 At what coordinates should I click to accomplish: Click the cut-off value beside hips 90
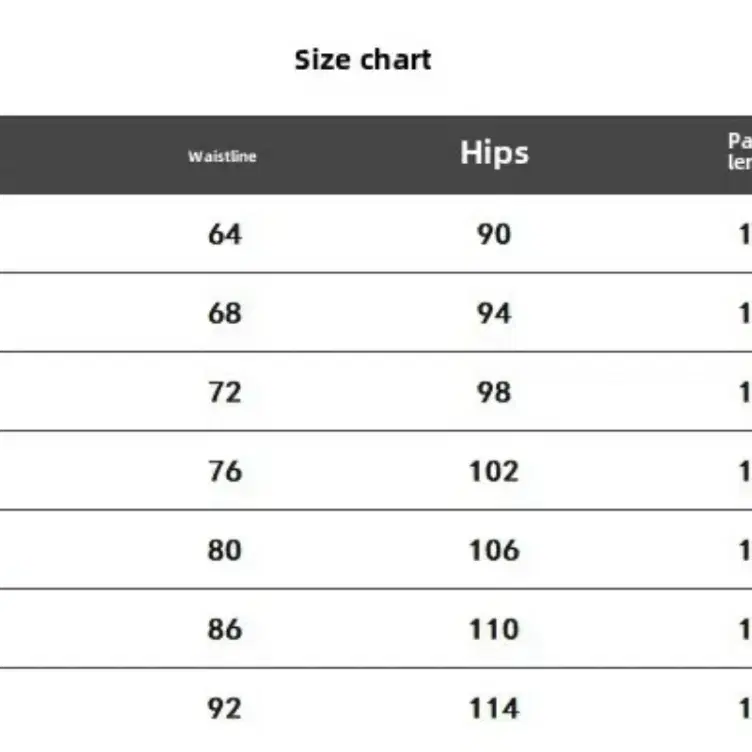pyautogui.click(x=745, y=235)
